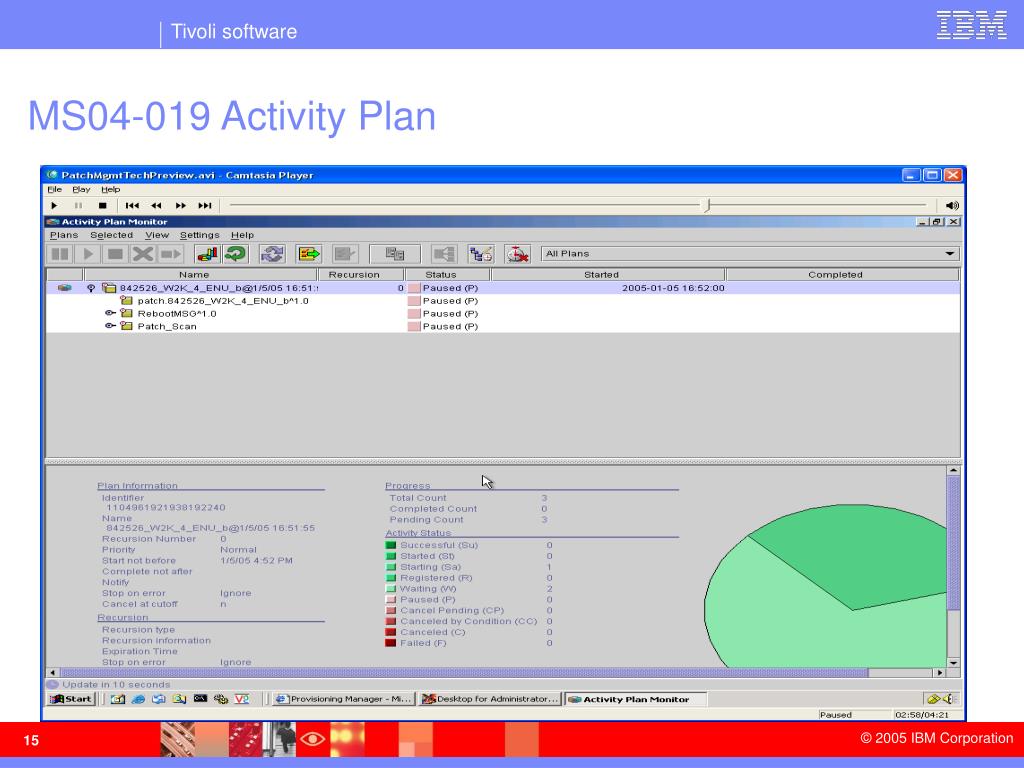Click the blue two-arrow refresh toolbar icon

tap(272, 254)
